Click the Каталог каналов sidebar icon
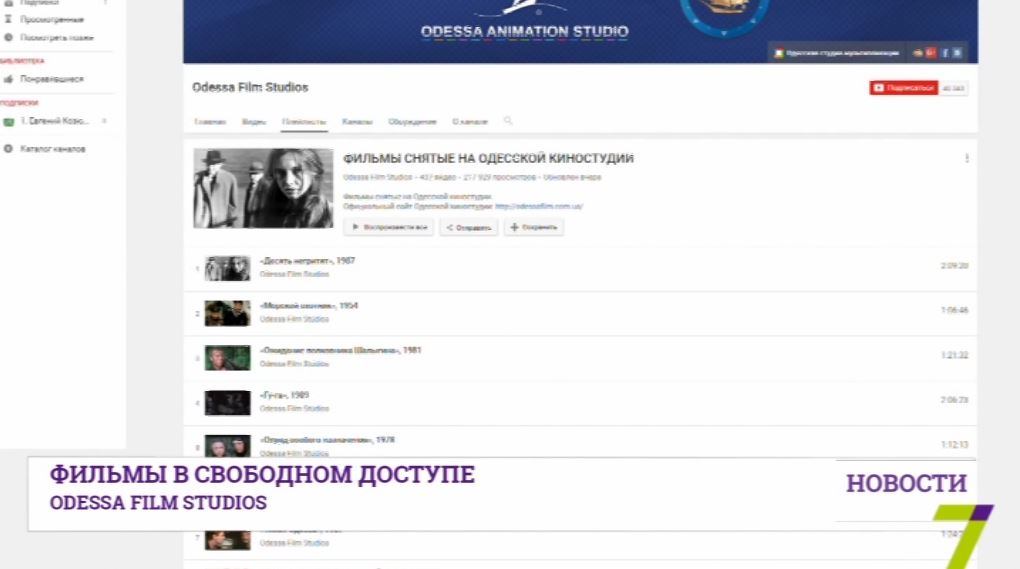The width and height of the screenshot is (1020, 569). point(8,149)
